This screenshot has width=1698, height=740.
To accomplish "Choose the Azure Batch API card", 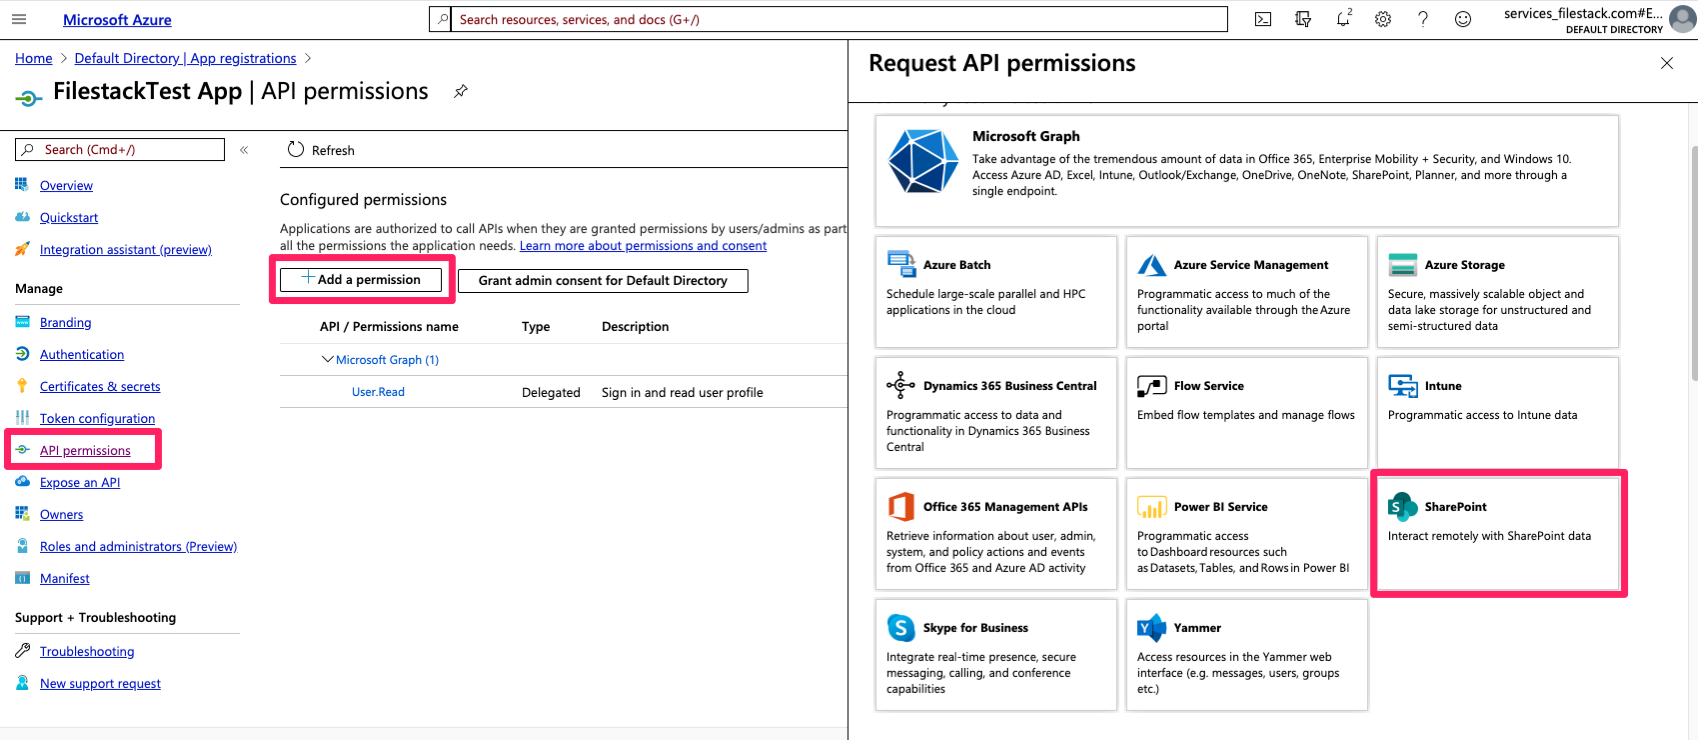I will coord(996,292).
